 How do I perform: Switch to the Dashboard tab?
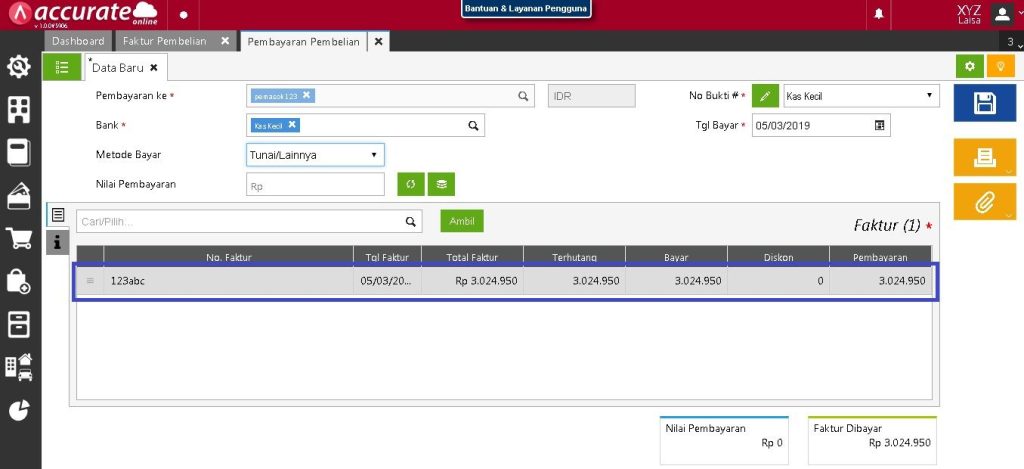78,41
